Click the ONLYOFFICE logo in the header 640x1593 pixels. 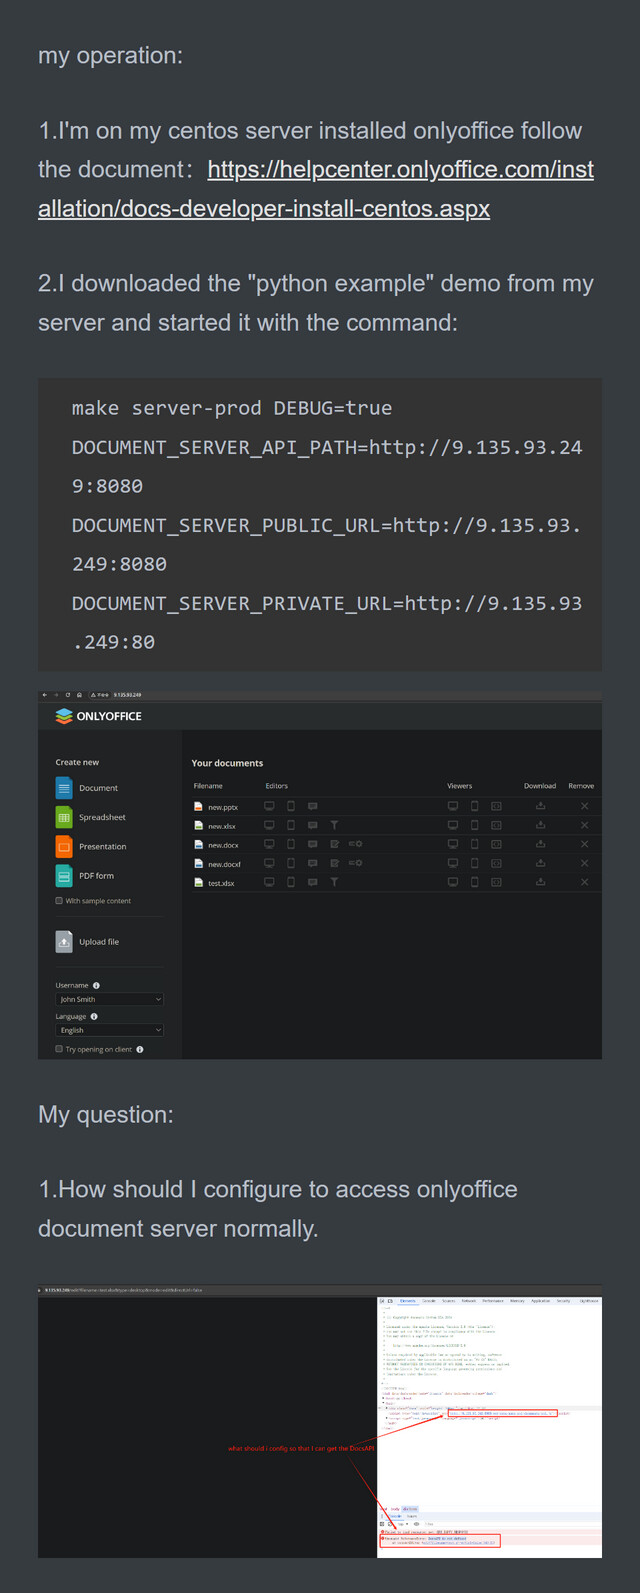click(98, 716)
